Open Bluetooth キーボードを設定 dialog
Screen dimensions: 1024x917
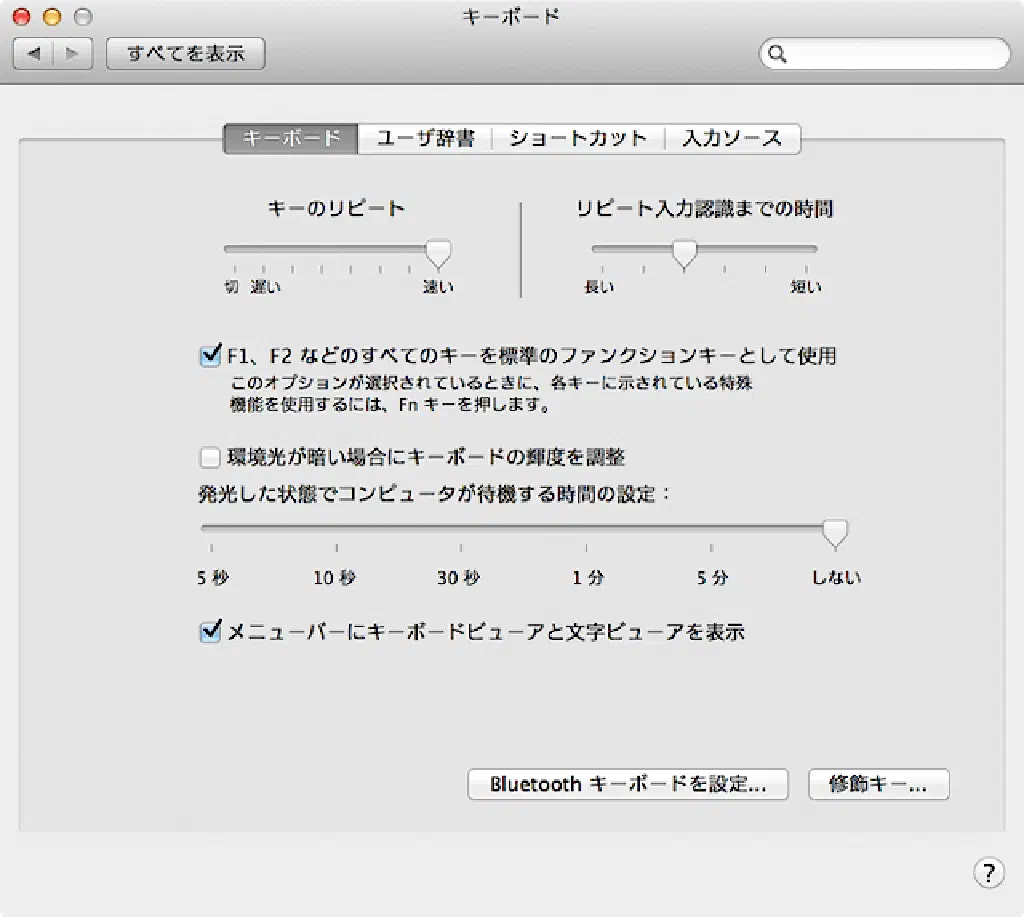click(x=628, y=785)
